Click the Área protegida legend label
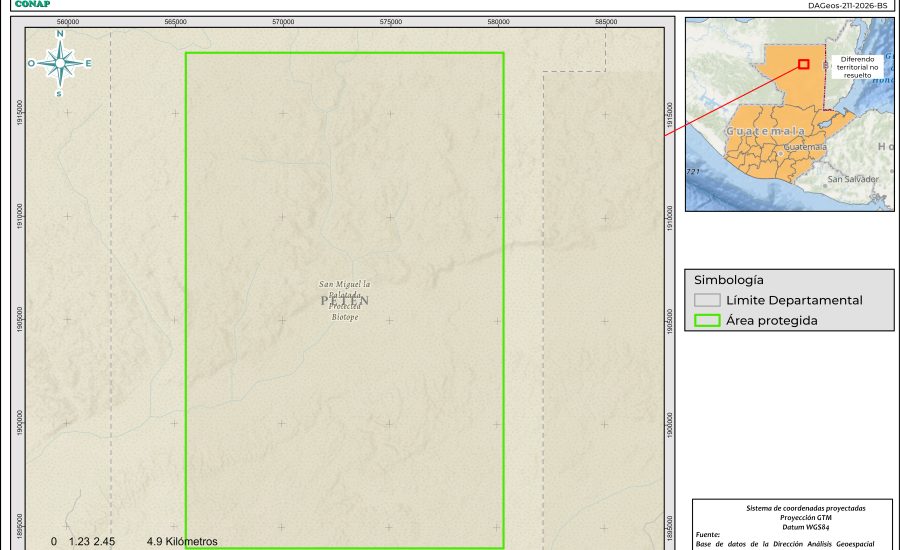900x550 pixels. pyautogui.click(x=772, y=321)
